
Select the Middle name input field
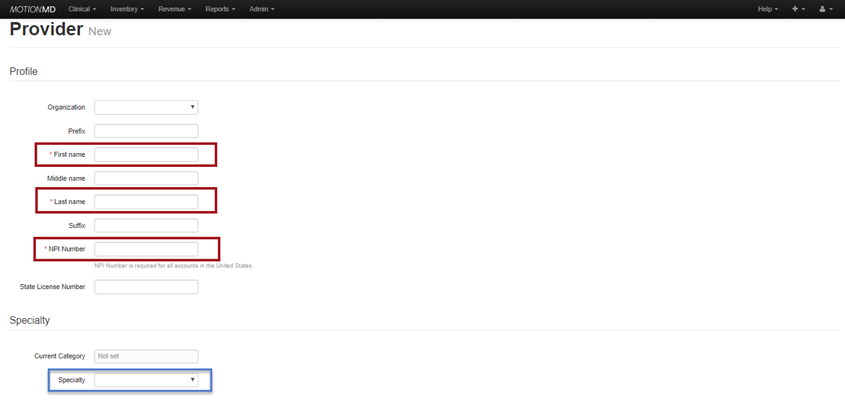coord(146,178)
